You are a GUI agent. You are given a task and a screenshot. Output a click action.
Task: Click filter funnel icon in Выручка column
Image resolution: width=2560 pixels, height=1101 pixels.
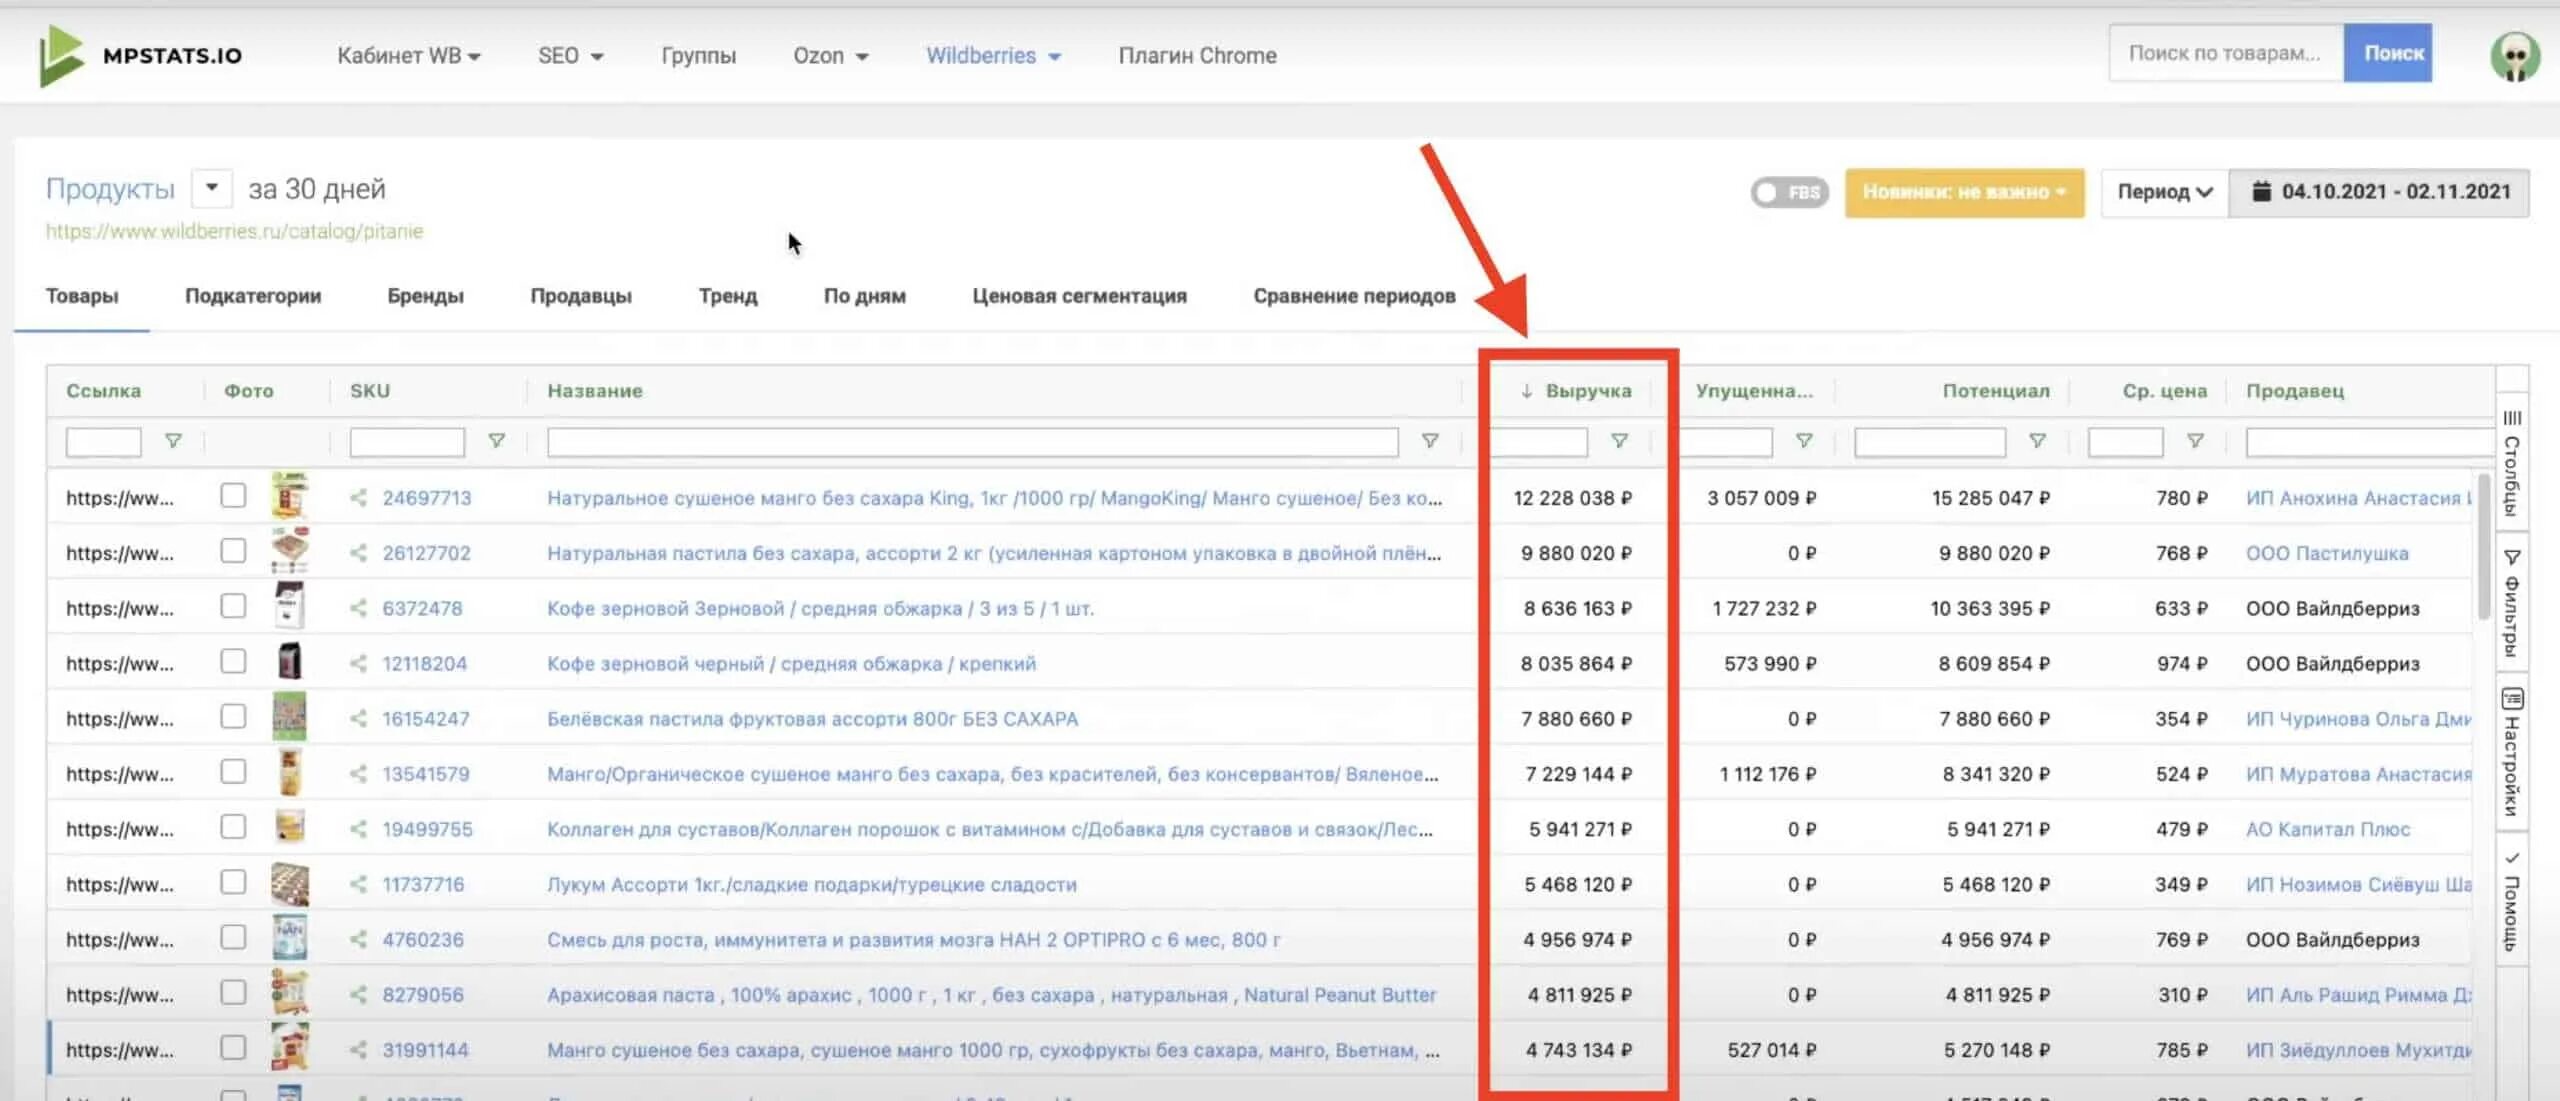1619,441
